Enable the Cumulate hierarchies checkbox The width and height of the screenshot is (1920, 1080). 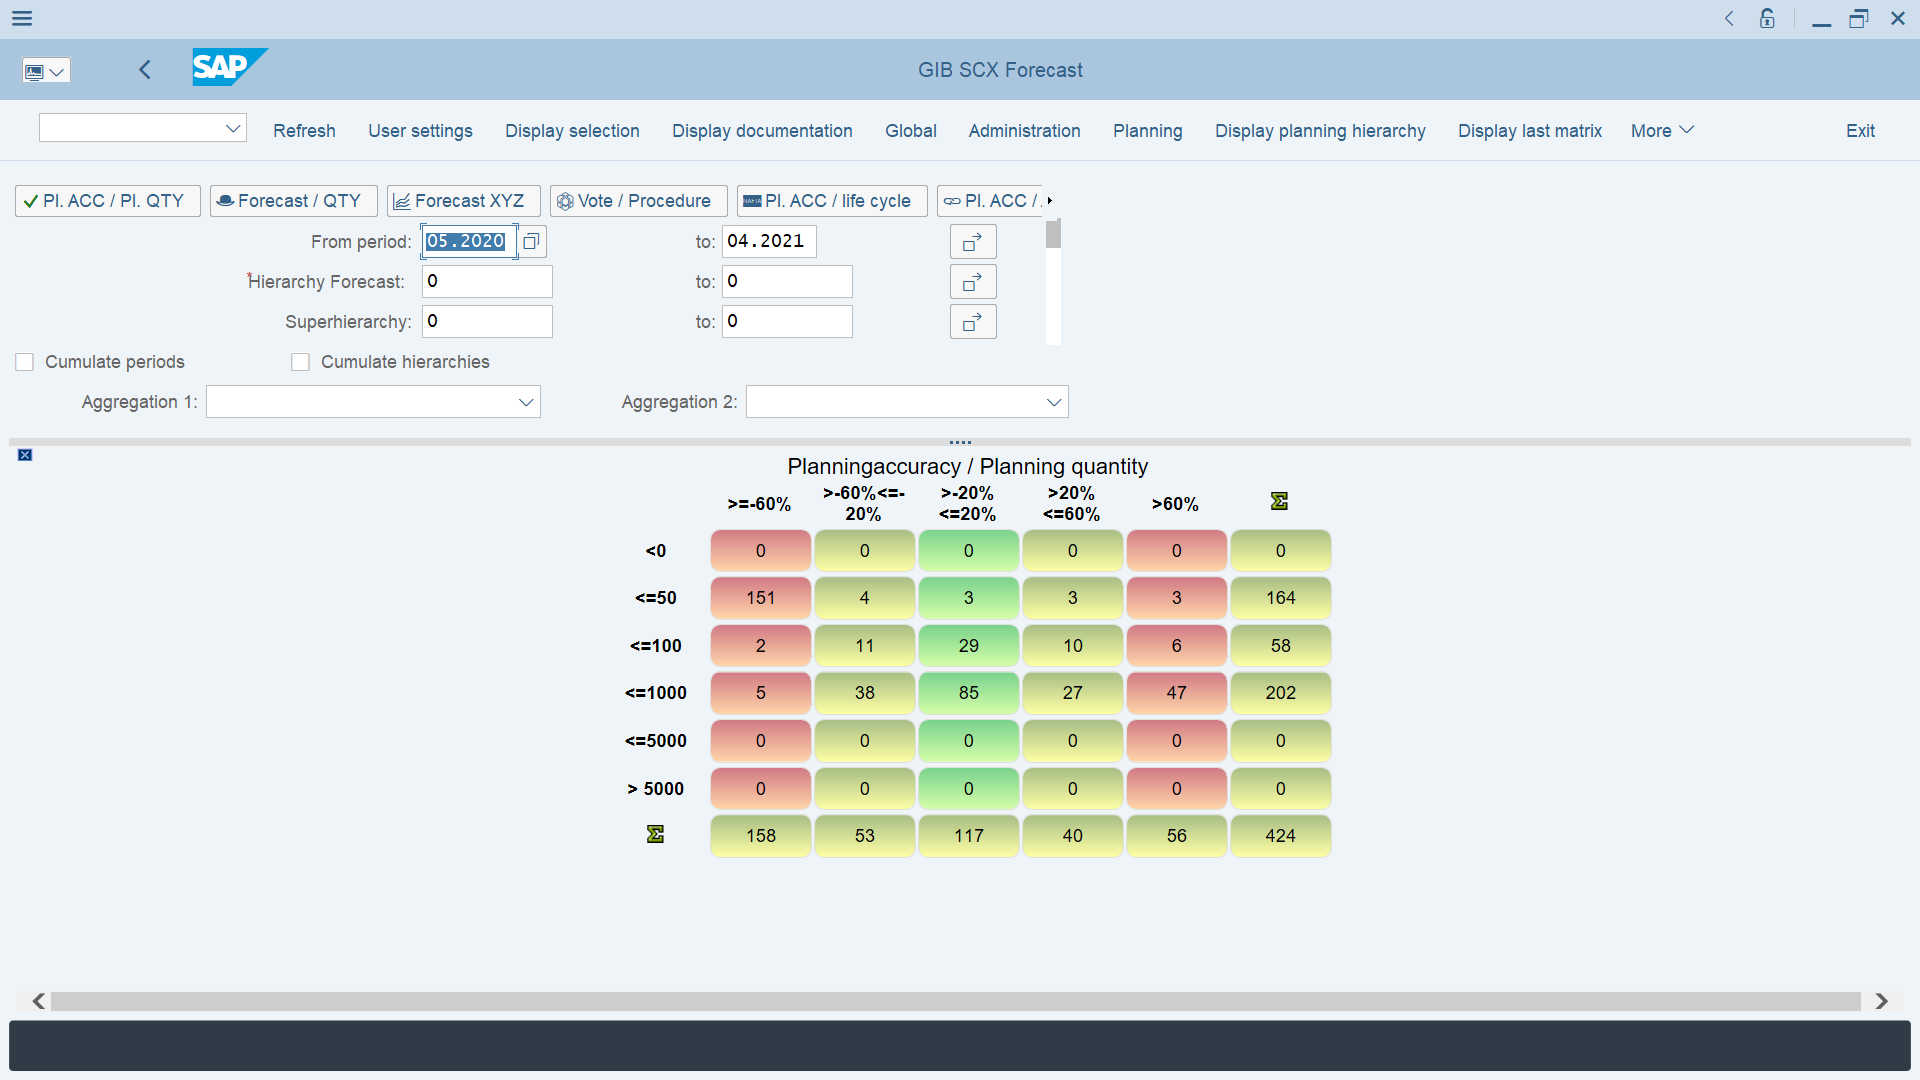click(x=299, y=361)
